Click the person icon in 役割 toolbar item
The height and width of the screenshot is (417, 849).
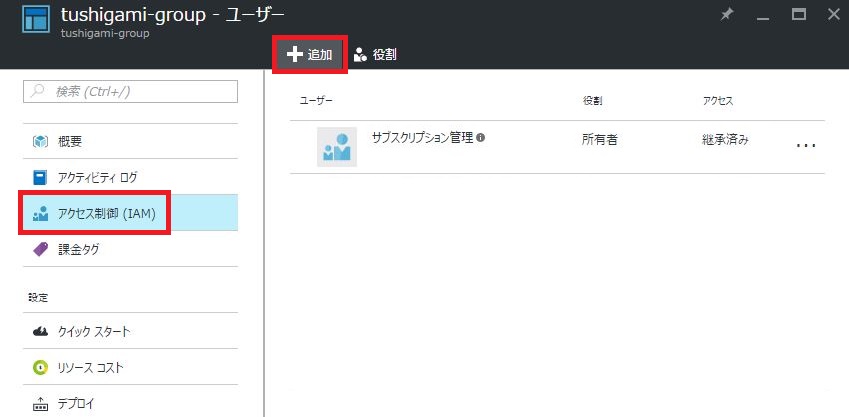pyautogui.click(x=361, y=55)
